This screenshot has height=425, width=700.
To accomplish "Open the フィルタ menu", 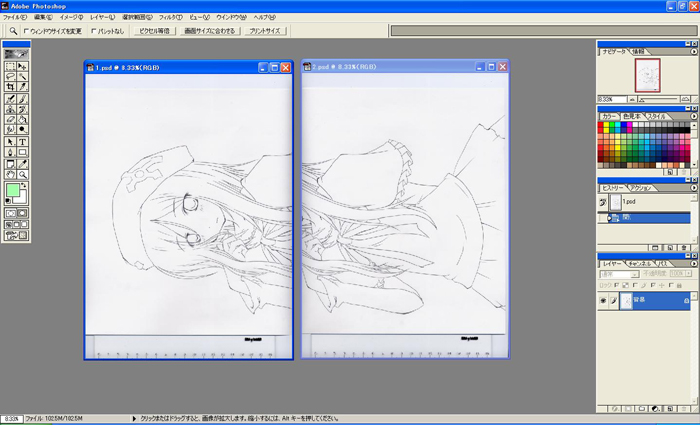I will (171, 17).
